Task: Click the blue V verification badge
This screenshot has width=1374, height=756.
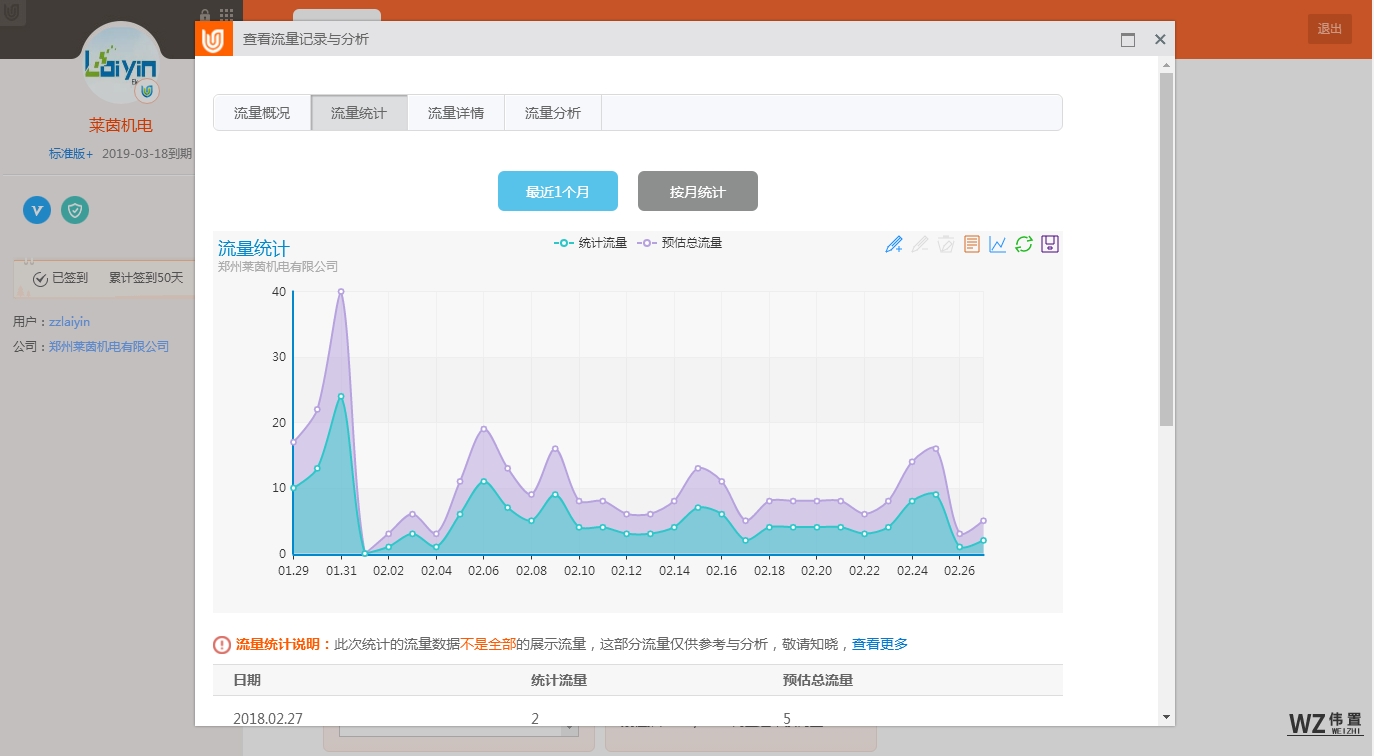Action: [37, 210]
